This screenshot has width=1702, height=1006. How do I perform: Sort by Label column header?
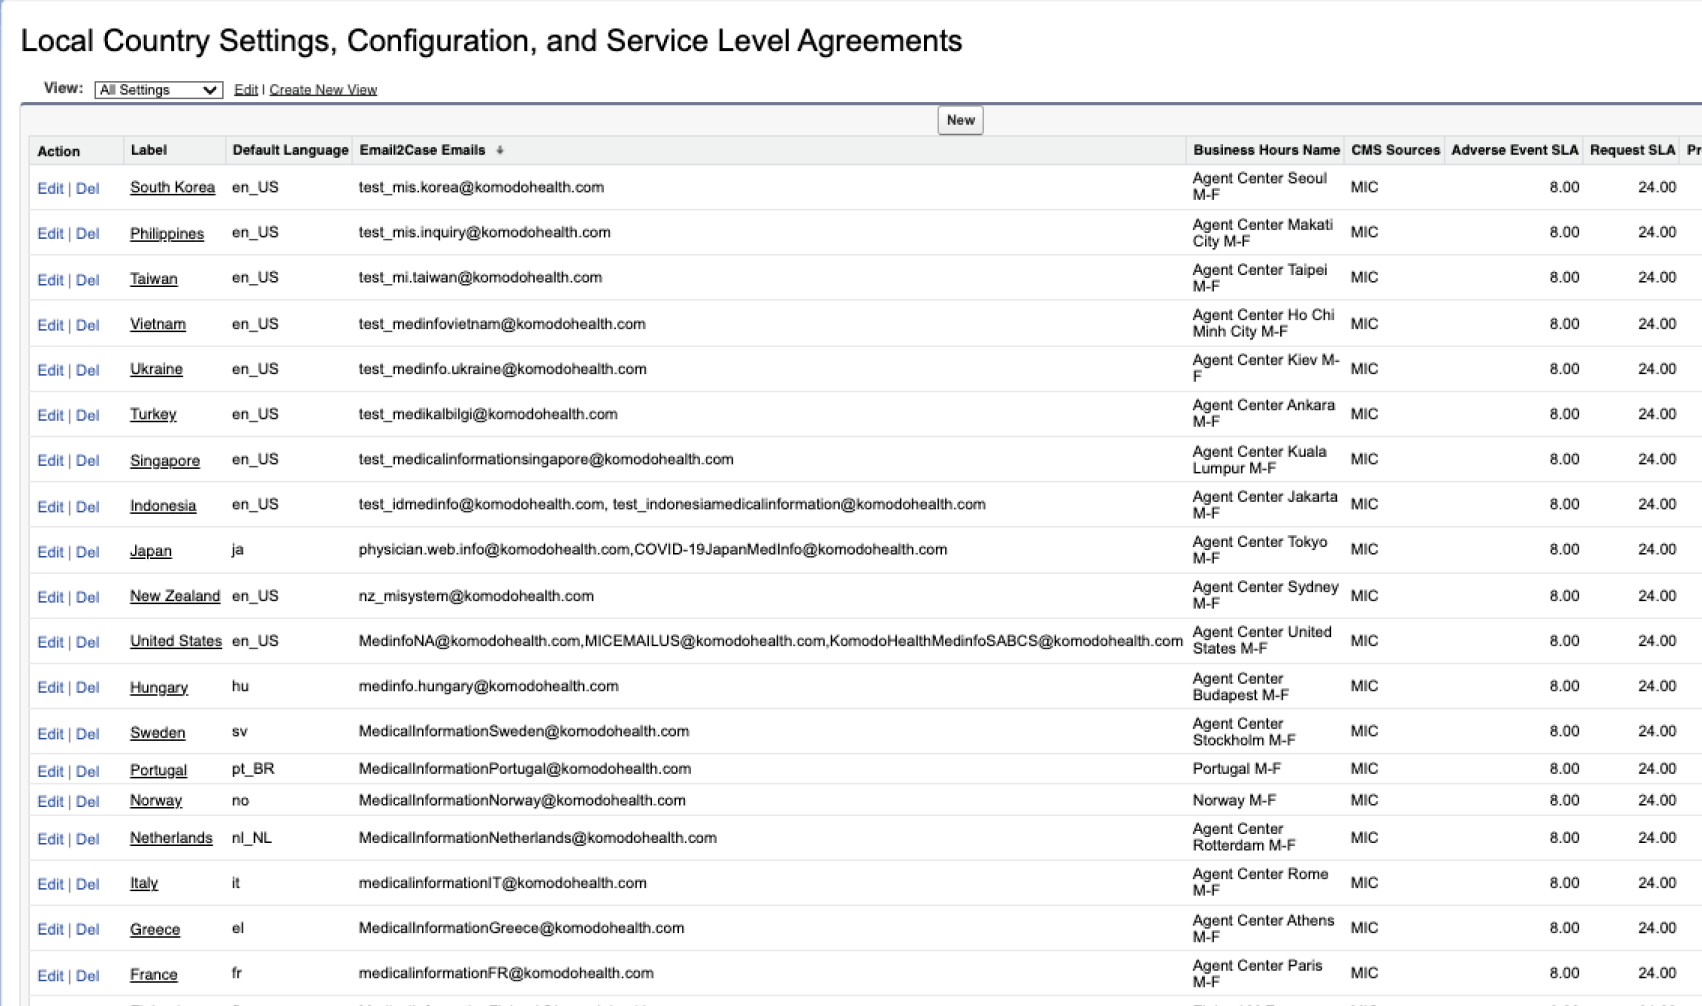(149, 150)
